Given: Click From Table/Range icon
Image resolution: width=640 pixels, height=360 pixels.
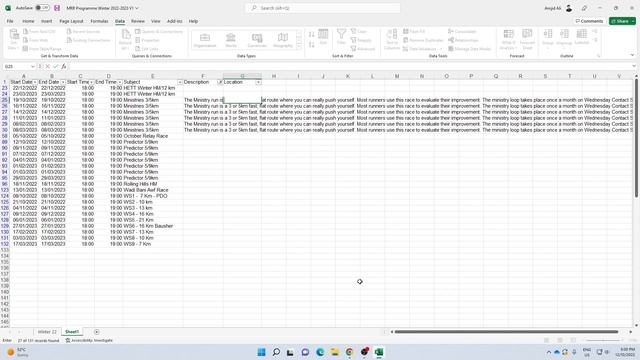Looking at the screenshot, I should pos(26,49).
